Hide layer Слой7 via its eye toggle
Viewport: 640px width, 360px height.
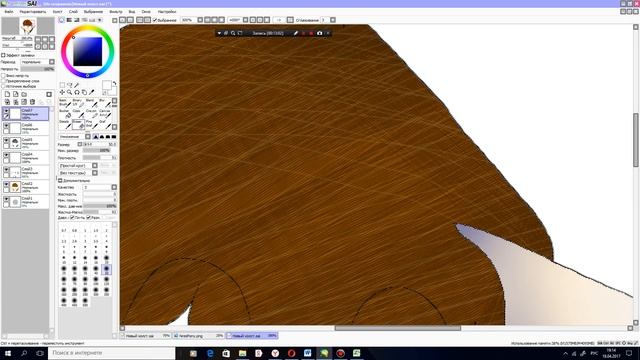pyautogui.click(x=6, y=111)
